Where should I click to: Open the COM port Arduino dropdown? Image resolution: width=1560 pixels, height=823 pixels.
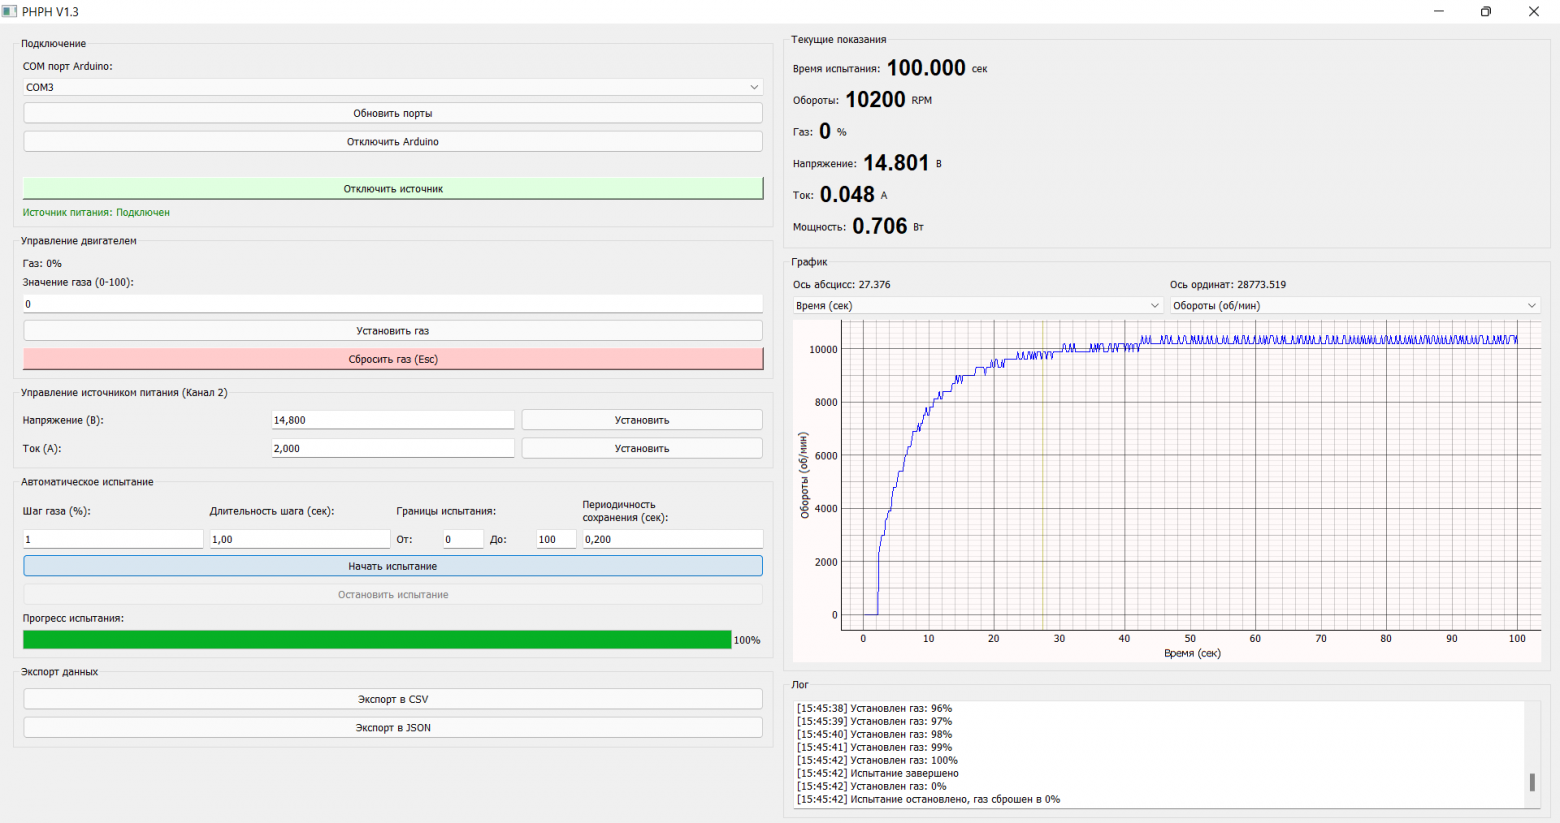[392, 87]
